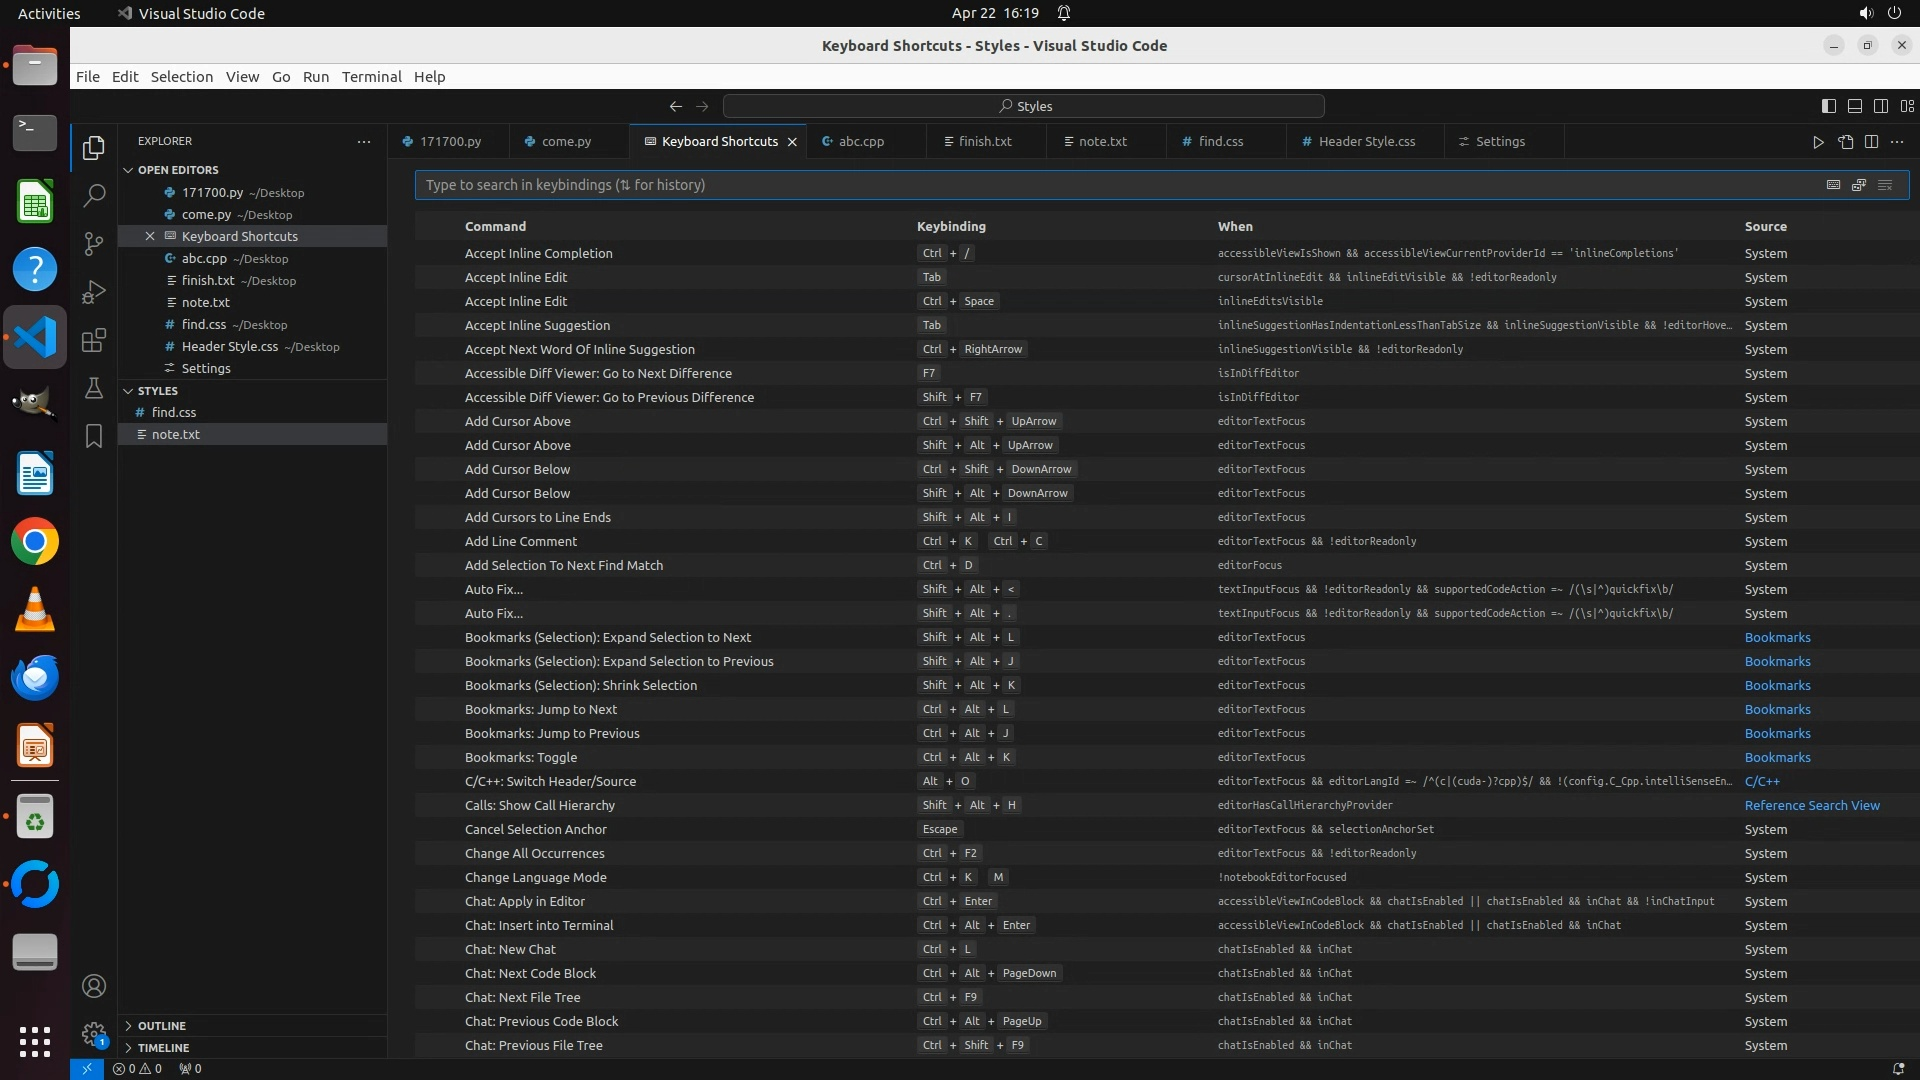
Task: Click the Reference Search View source link
Action: pyautogui.click(x=1811, y=806)
